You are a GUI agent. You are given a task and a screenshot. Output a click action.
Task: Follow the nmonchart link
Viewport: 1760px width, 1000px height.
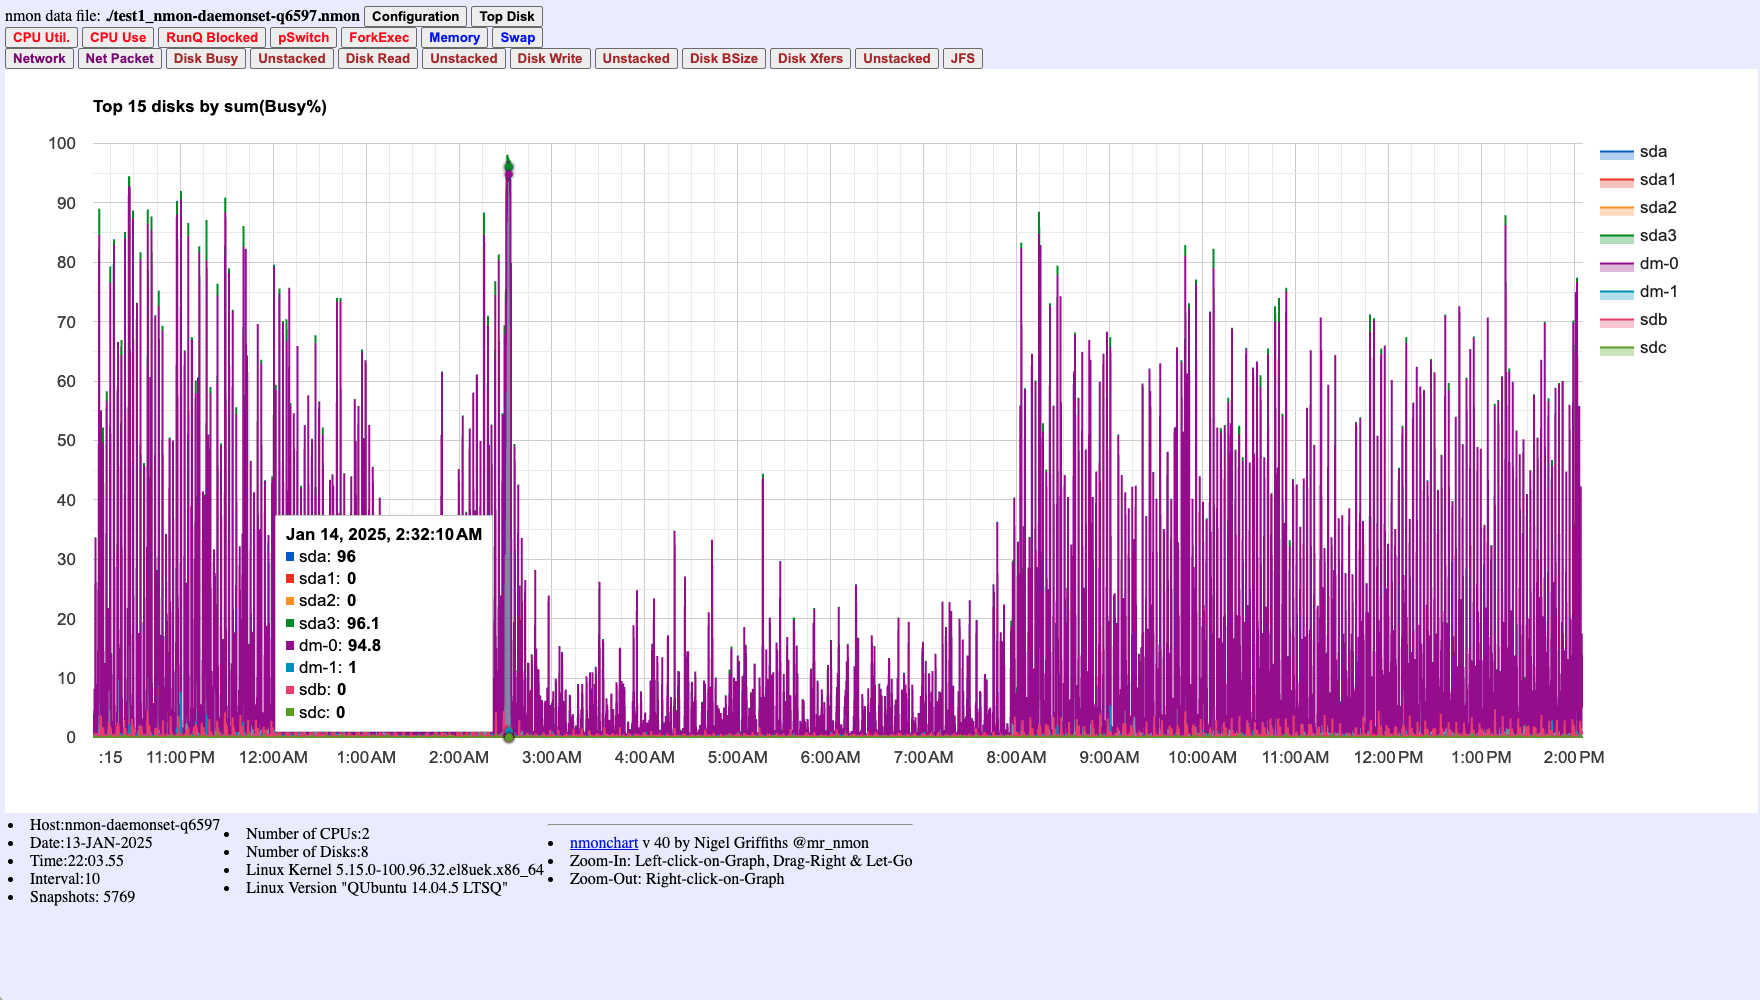pyautogui.click(x=603, y=843)
